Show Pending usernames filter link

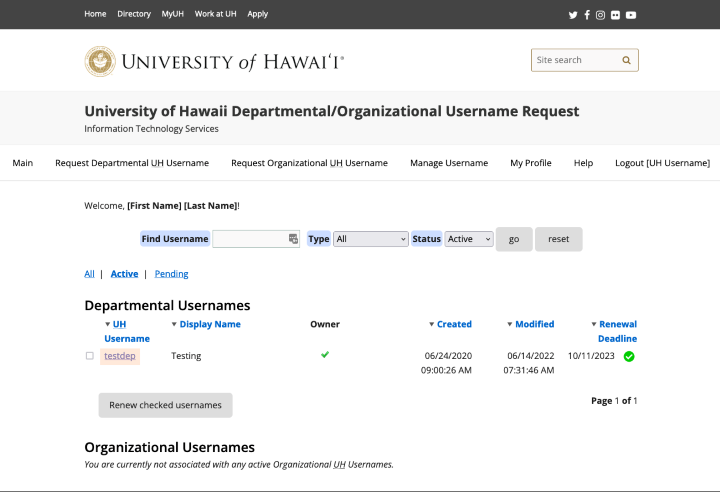click(171, 274)
